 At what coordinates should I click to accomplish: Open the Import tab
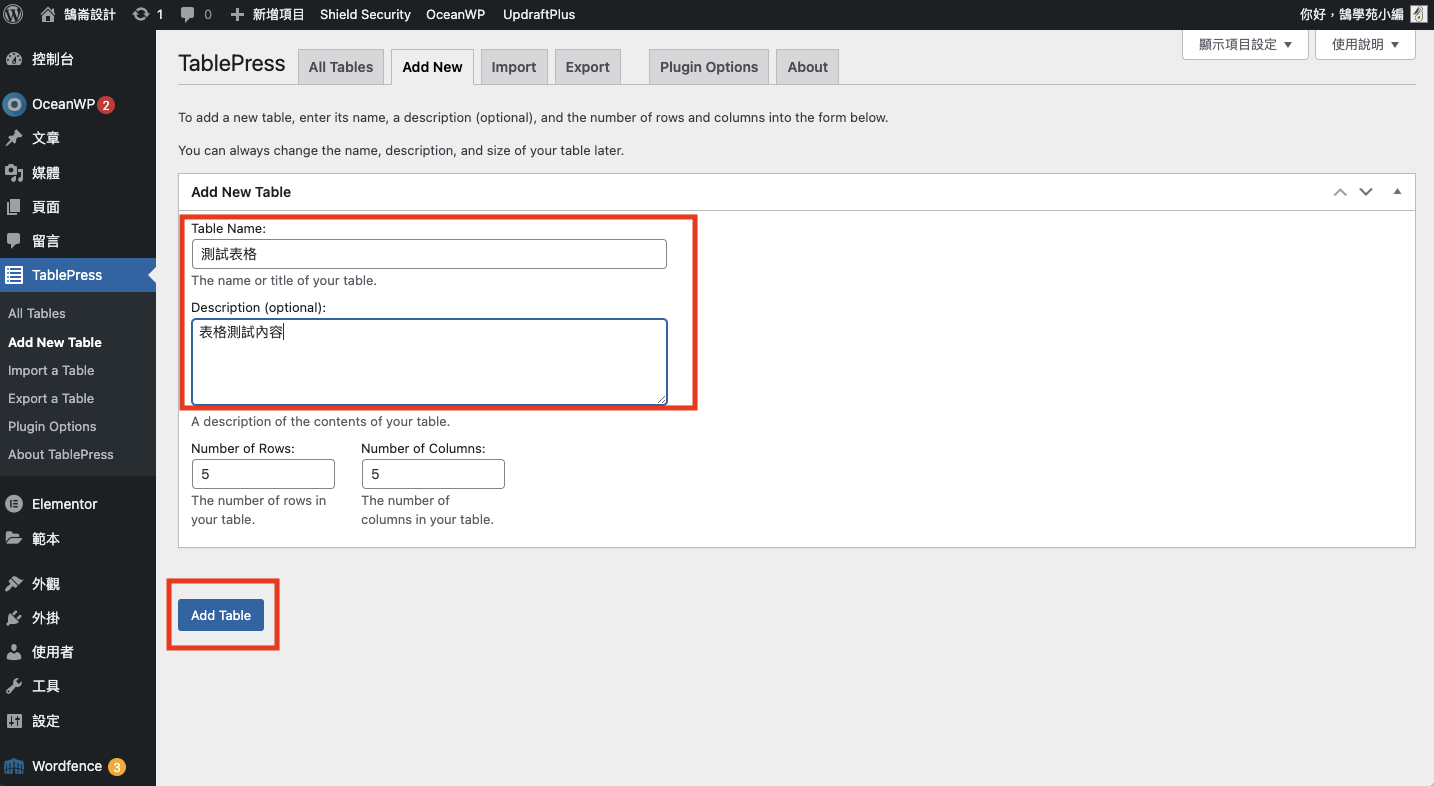(x=514, y=67)
